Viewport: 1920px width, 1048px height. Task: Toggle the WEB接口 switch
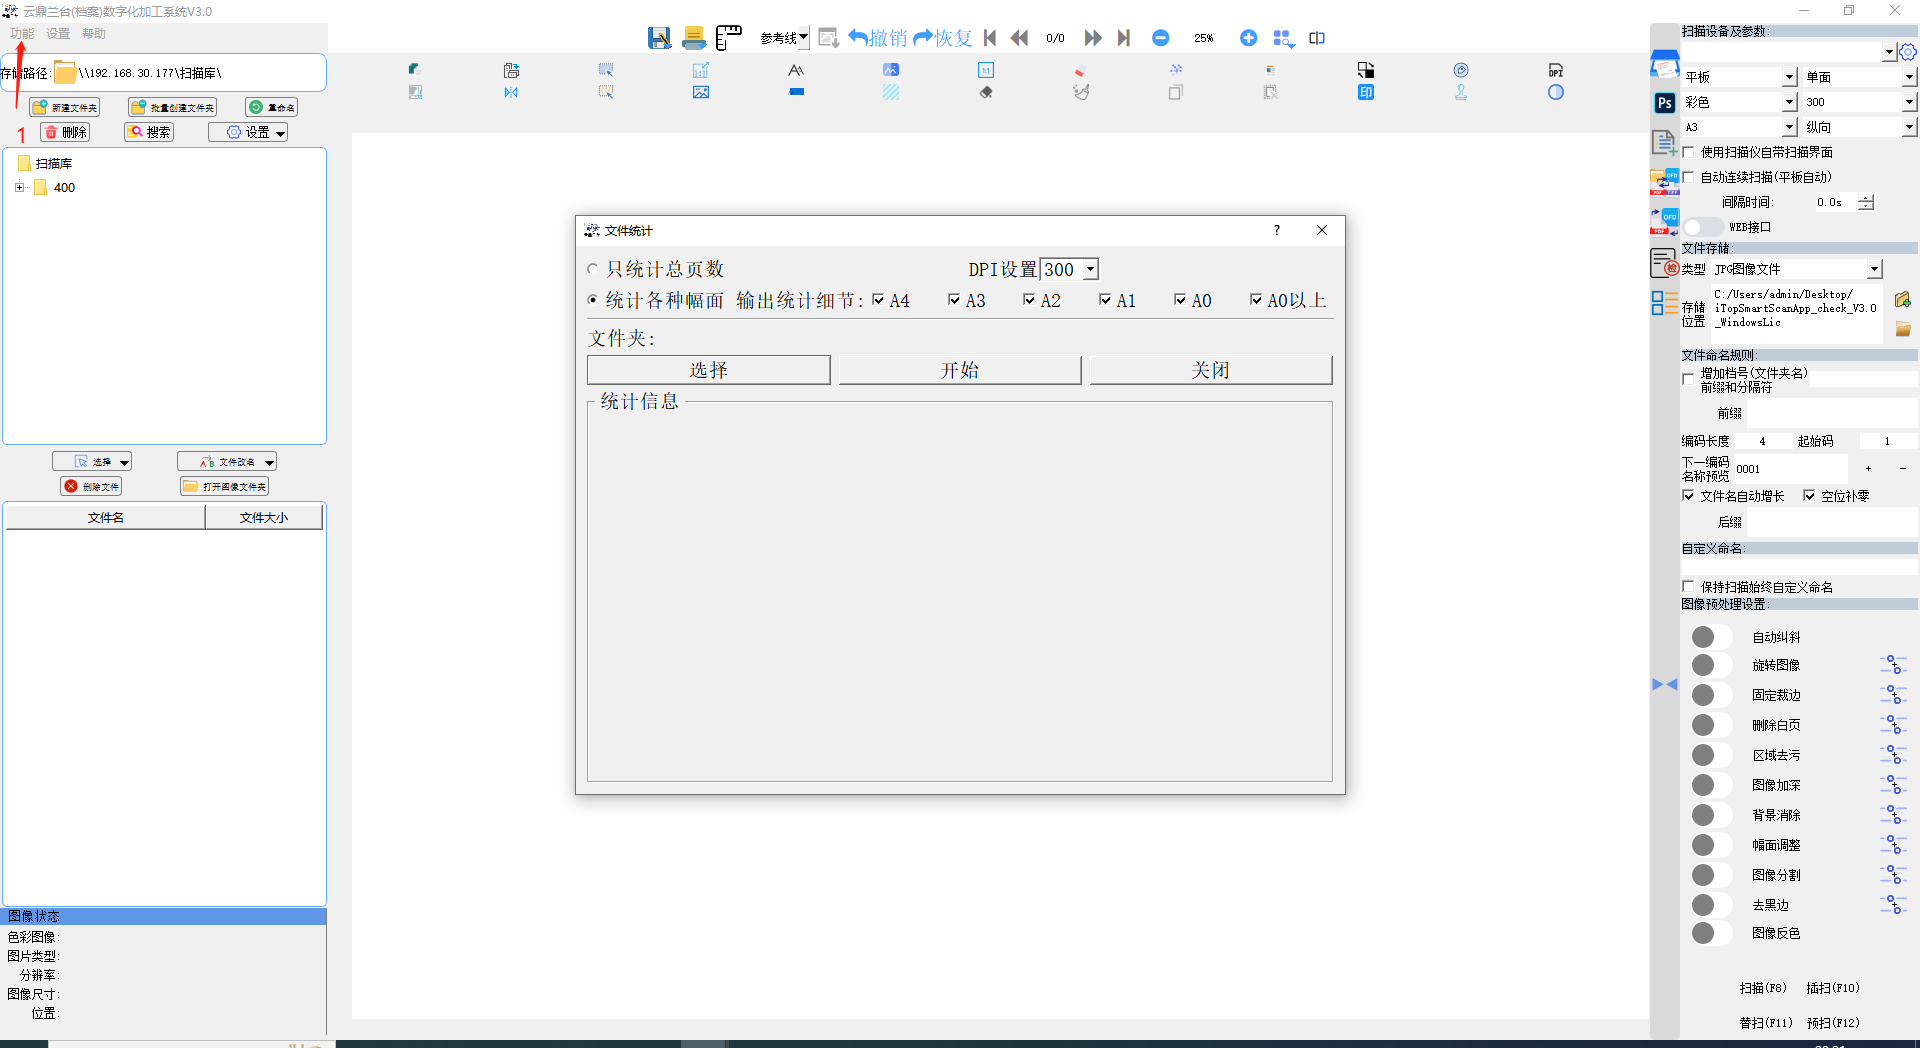[1702, 227]
